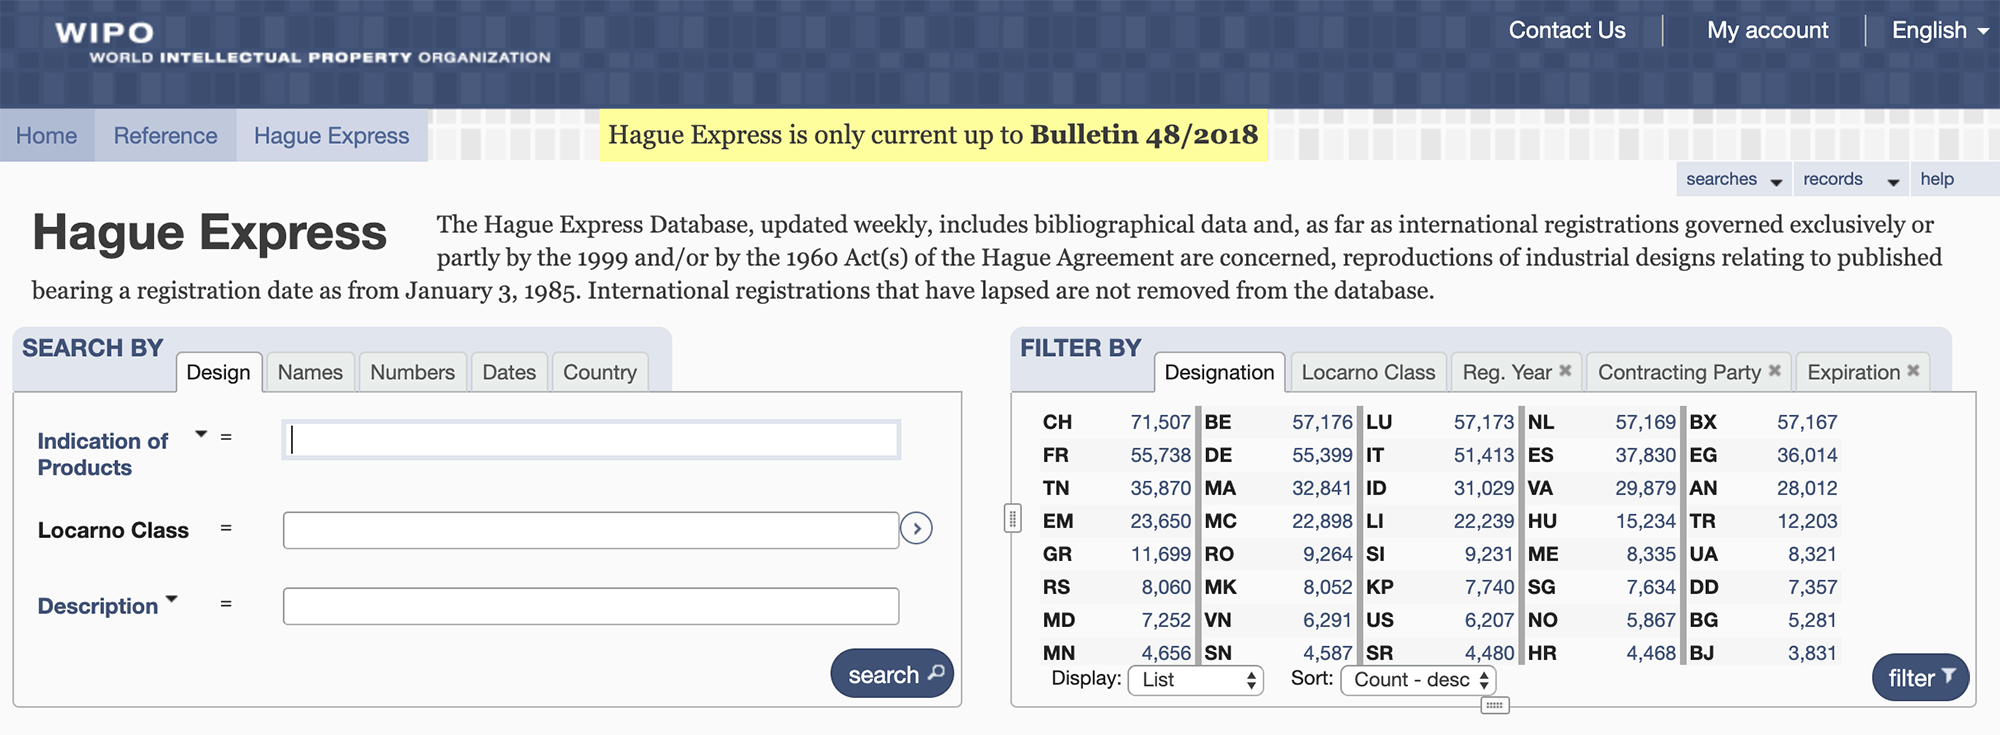Click the bottom resize grip of filter panel
This screenshot has height=735, width=2000.
tap(1494, 706)
